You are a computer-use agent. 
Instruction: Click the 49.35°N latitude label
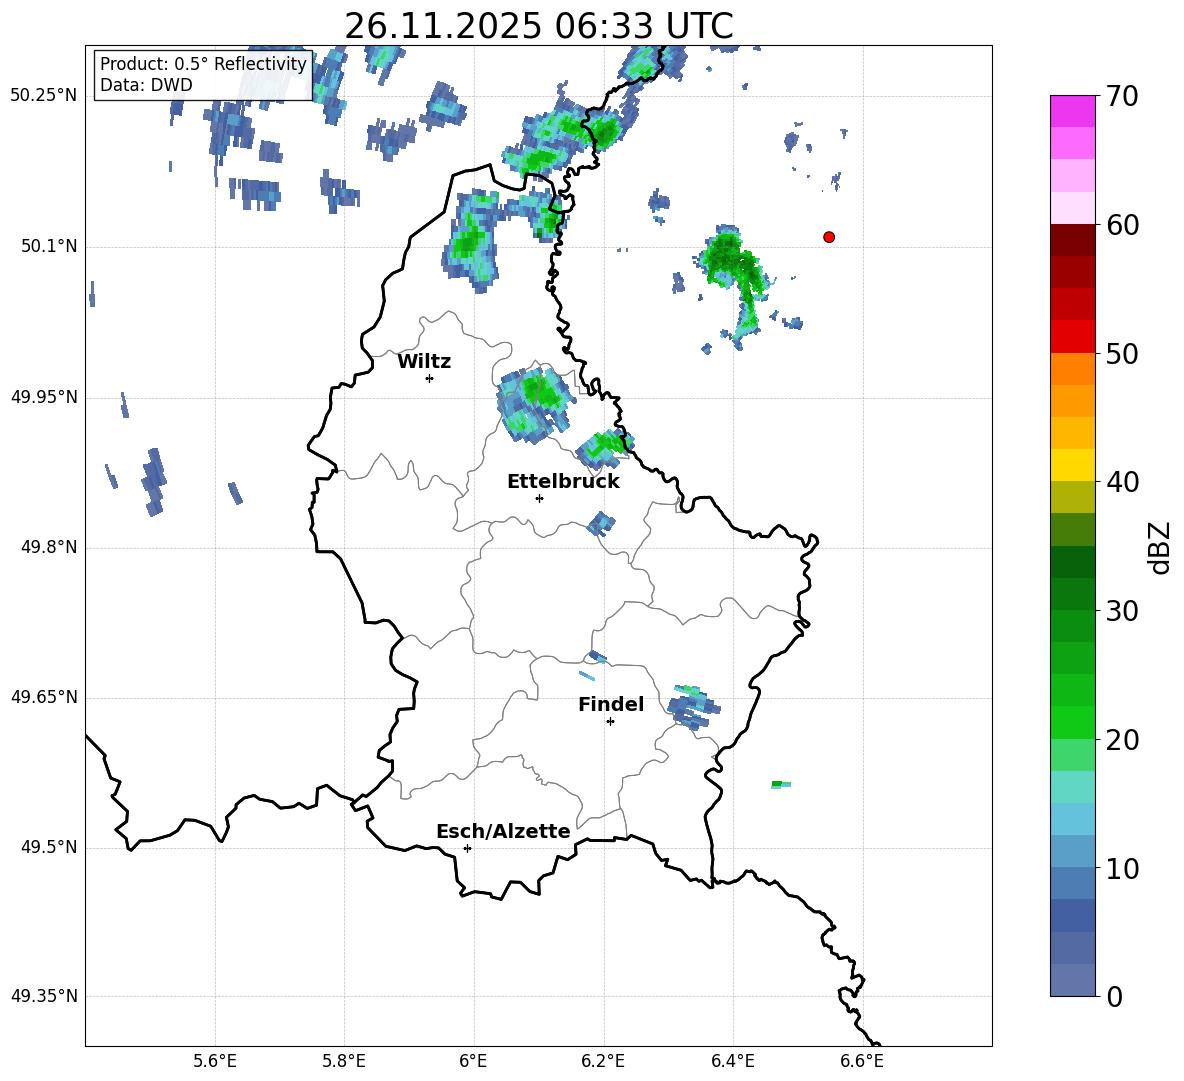44,996
